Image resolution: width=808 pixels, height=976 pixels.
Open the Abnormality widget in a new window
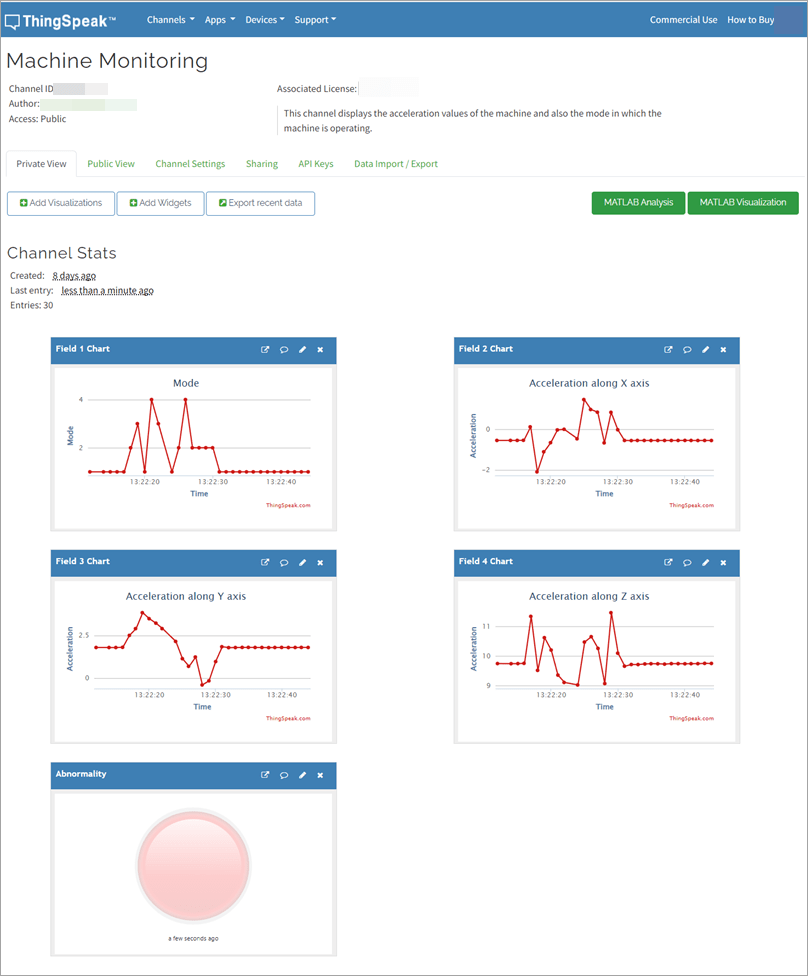coord(265,775)
